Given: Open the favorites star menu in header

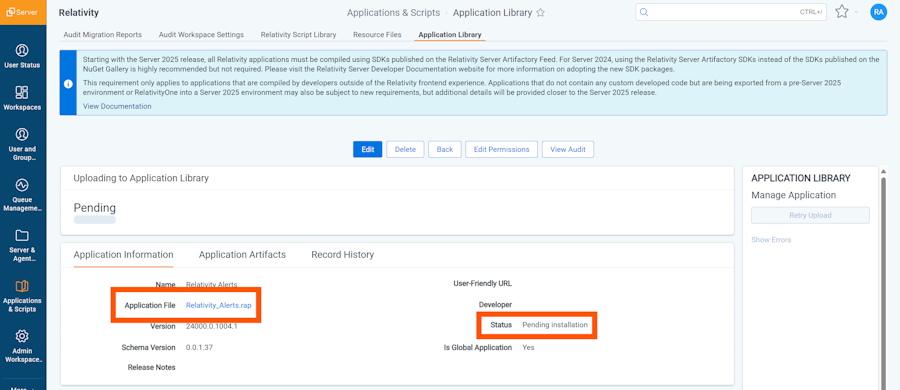Looking at the screenshot, I should [841, 12].
